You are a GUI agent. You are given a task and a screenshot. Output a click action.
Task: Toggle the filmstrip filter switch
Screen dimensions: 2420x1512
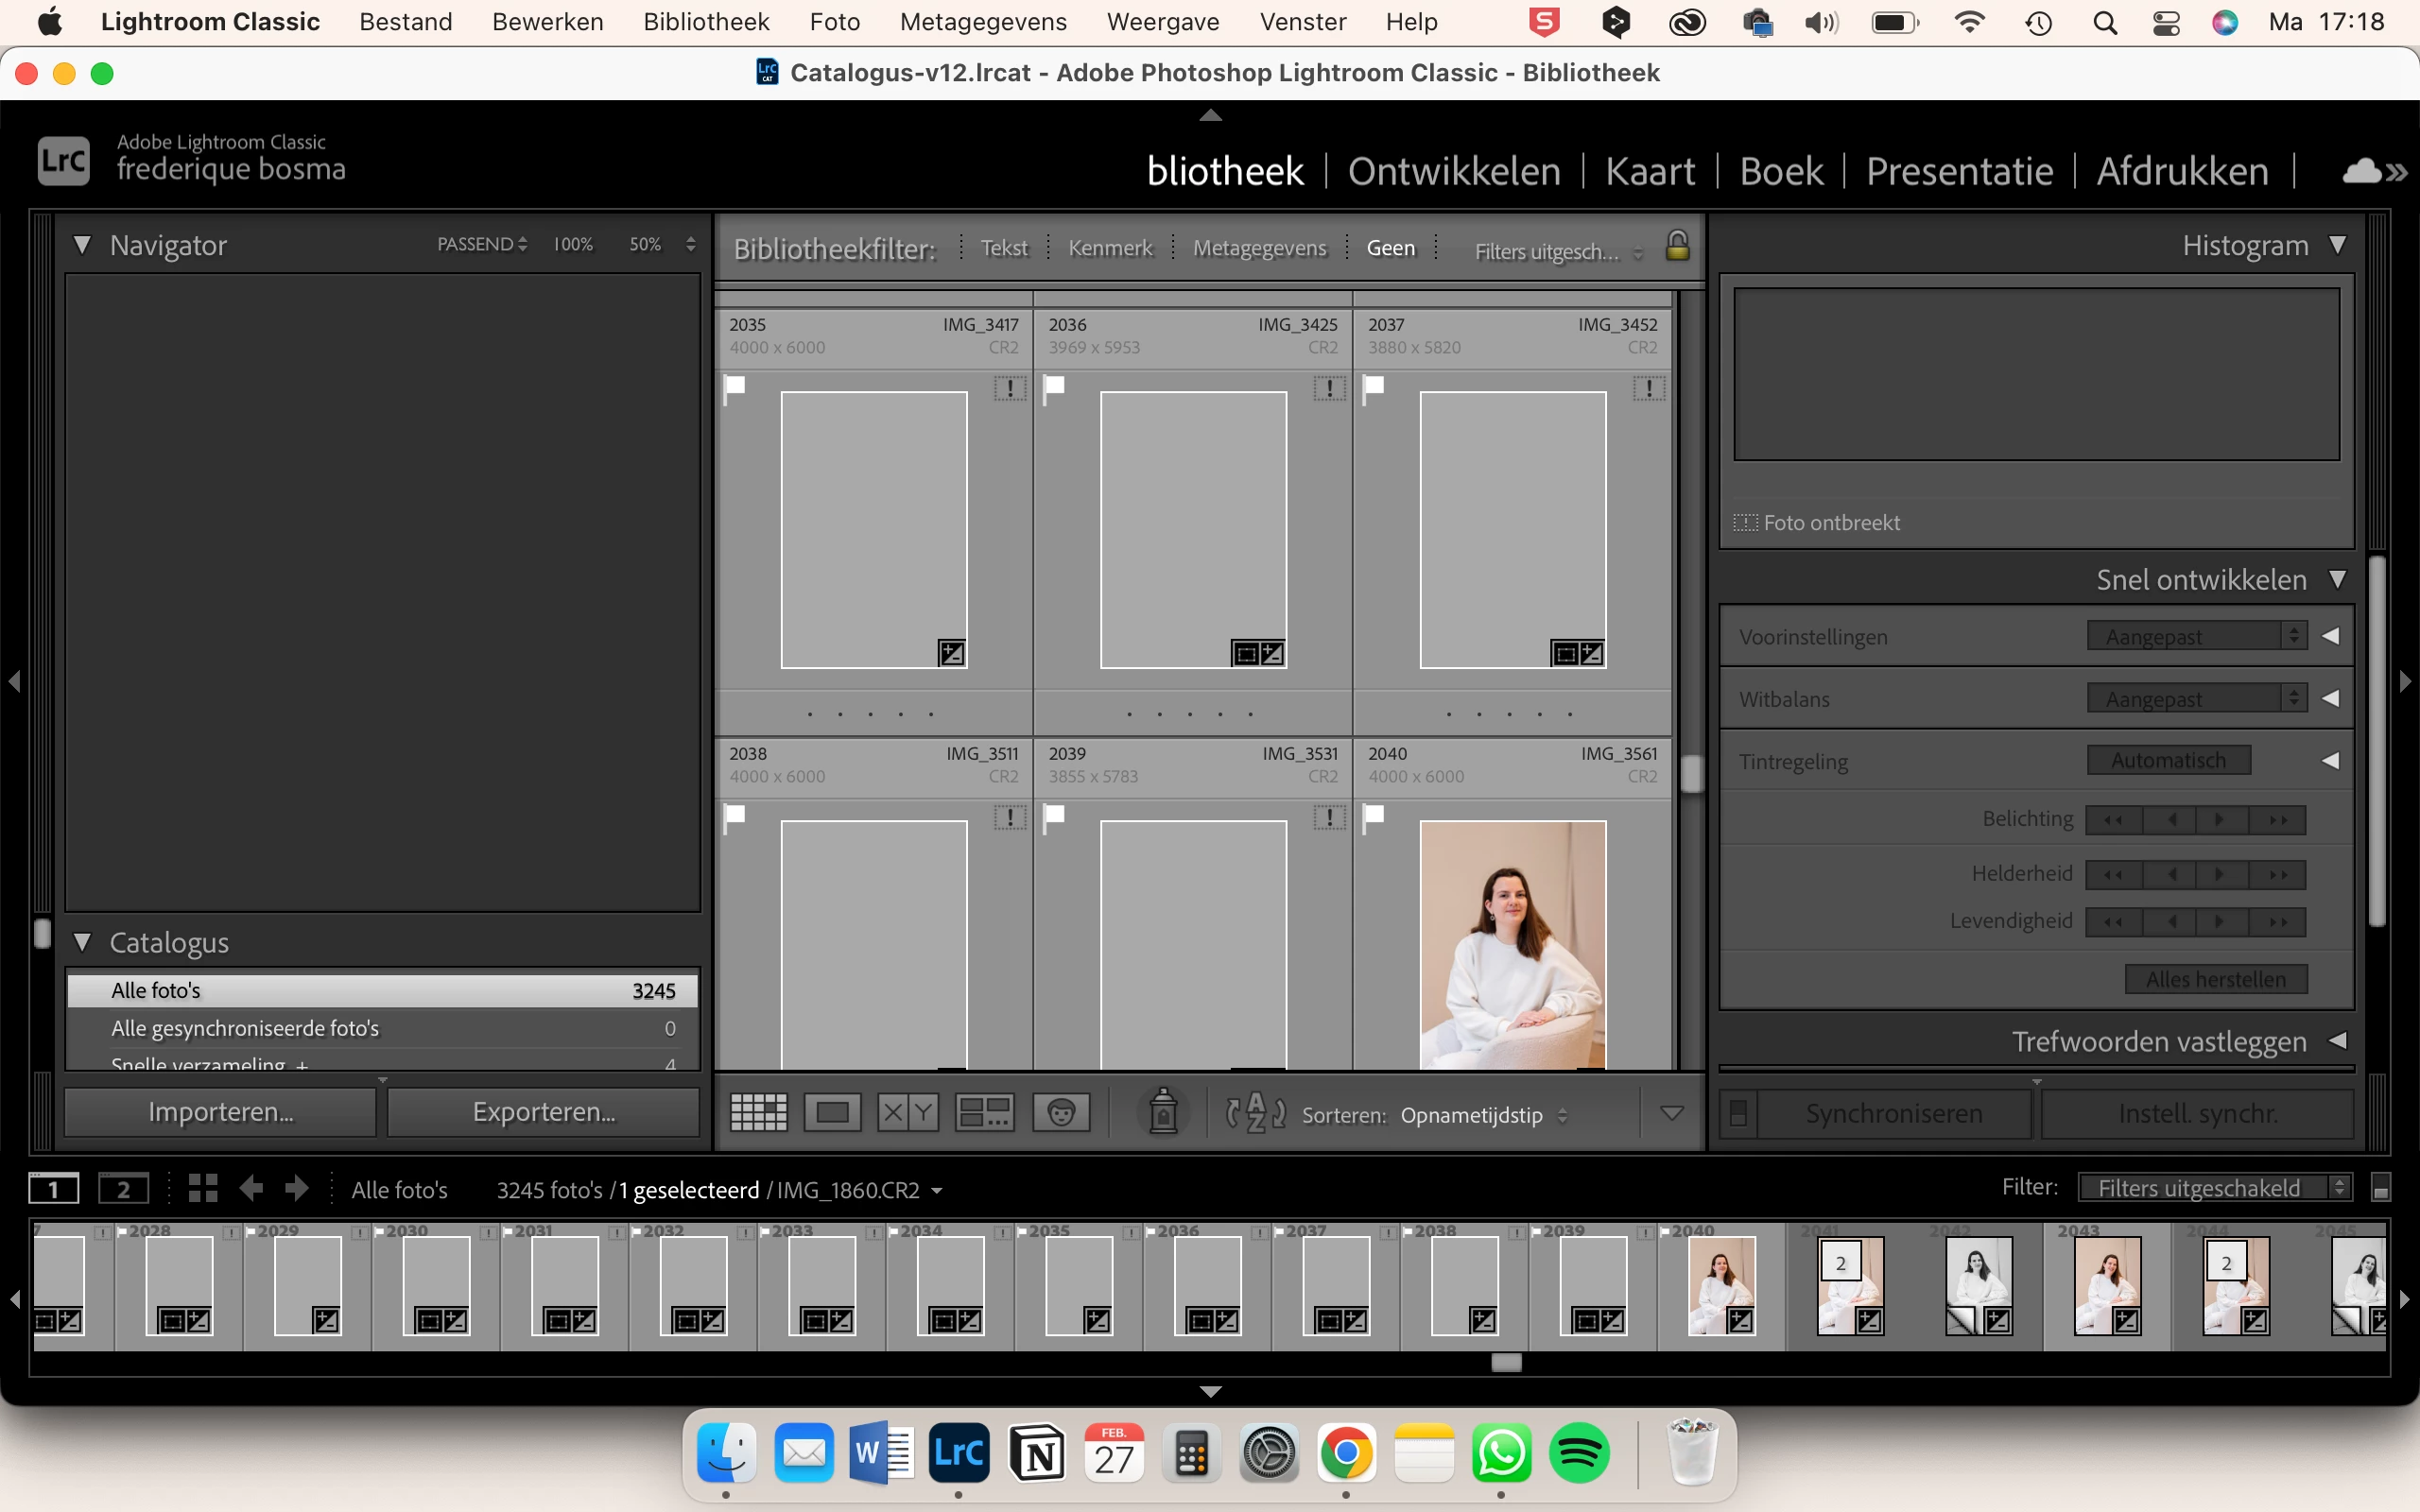pyautogui.click(x=2381, y=1188)
